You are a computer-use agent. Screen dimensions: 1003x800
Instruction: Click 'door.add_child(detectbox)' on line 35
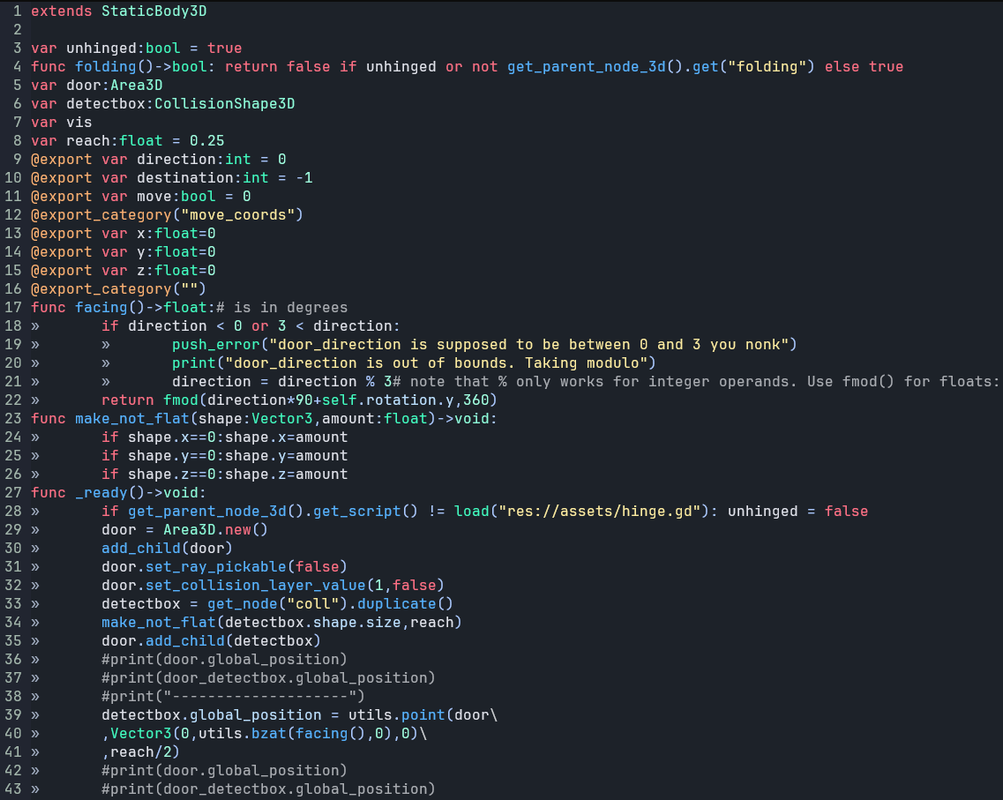tap(211, 641)
